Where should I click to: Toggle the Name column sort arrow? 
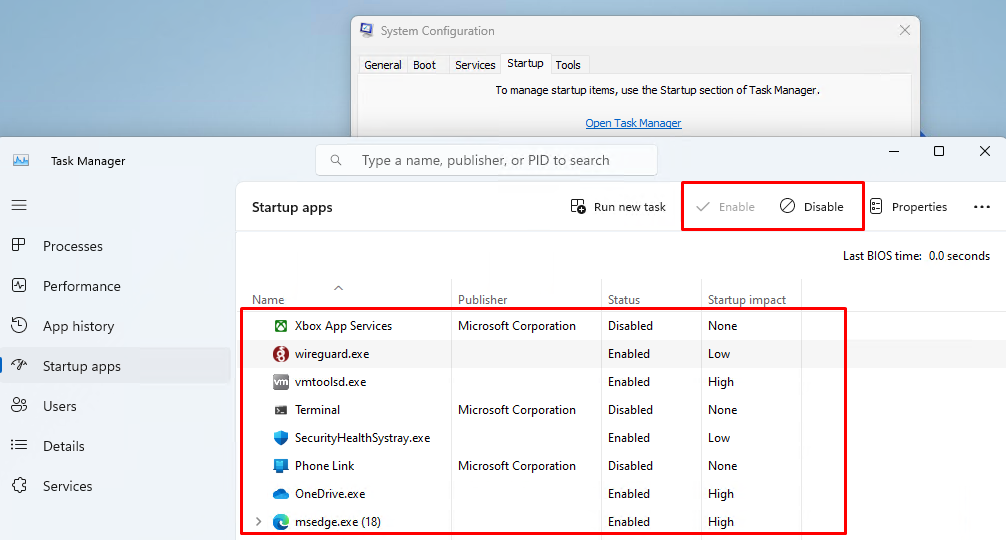(x=339, y=288)
